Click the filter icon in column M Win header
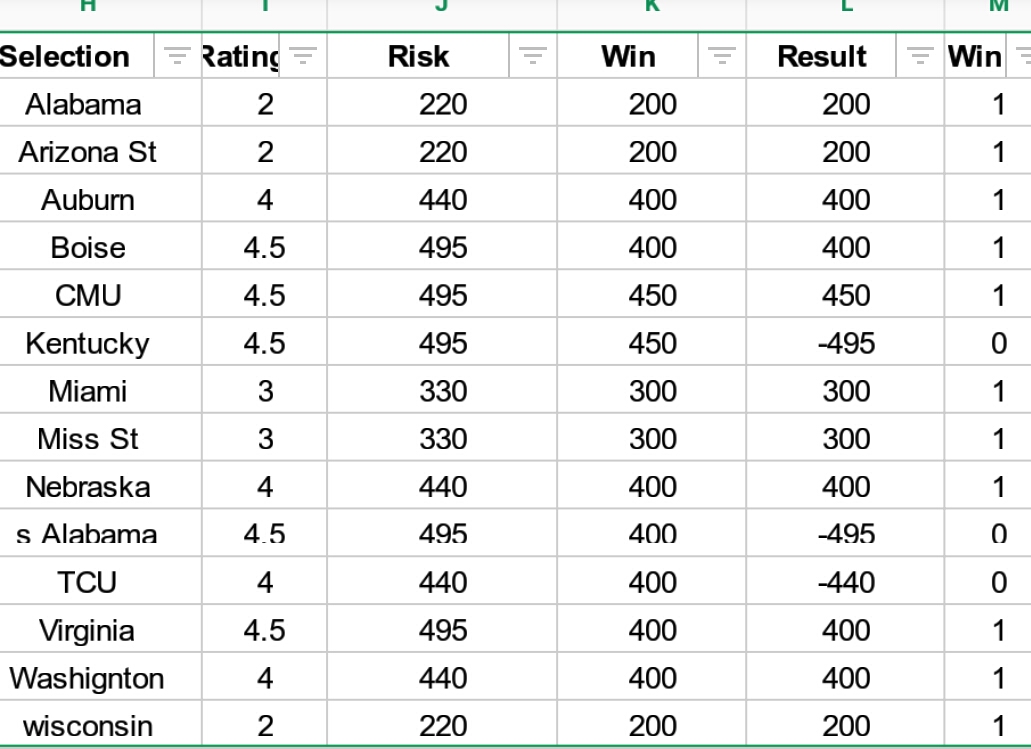Image resolution: width=1031 pixels, height=749 pixels. tap(1023, 56)
